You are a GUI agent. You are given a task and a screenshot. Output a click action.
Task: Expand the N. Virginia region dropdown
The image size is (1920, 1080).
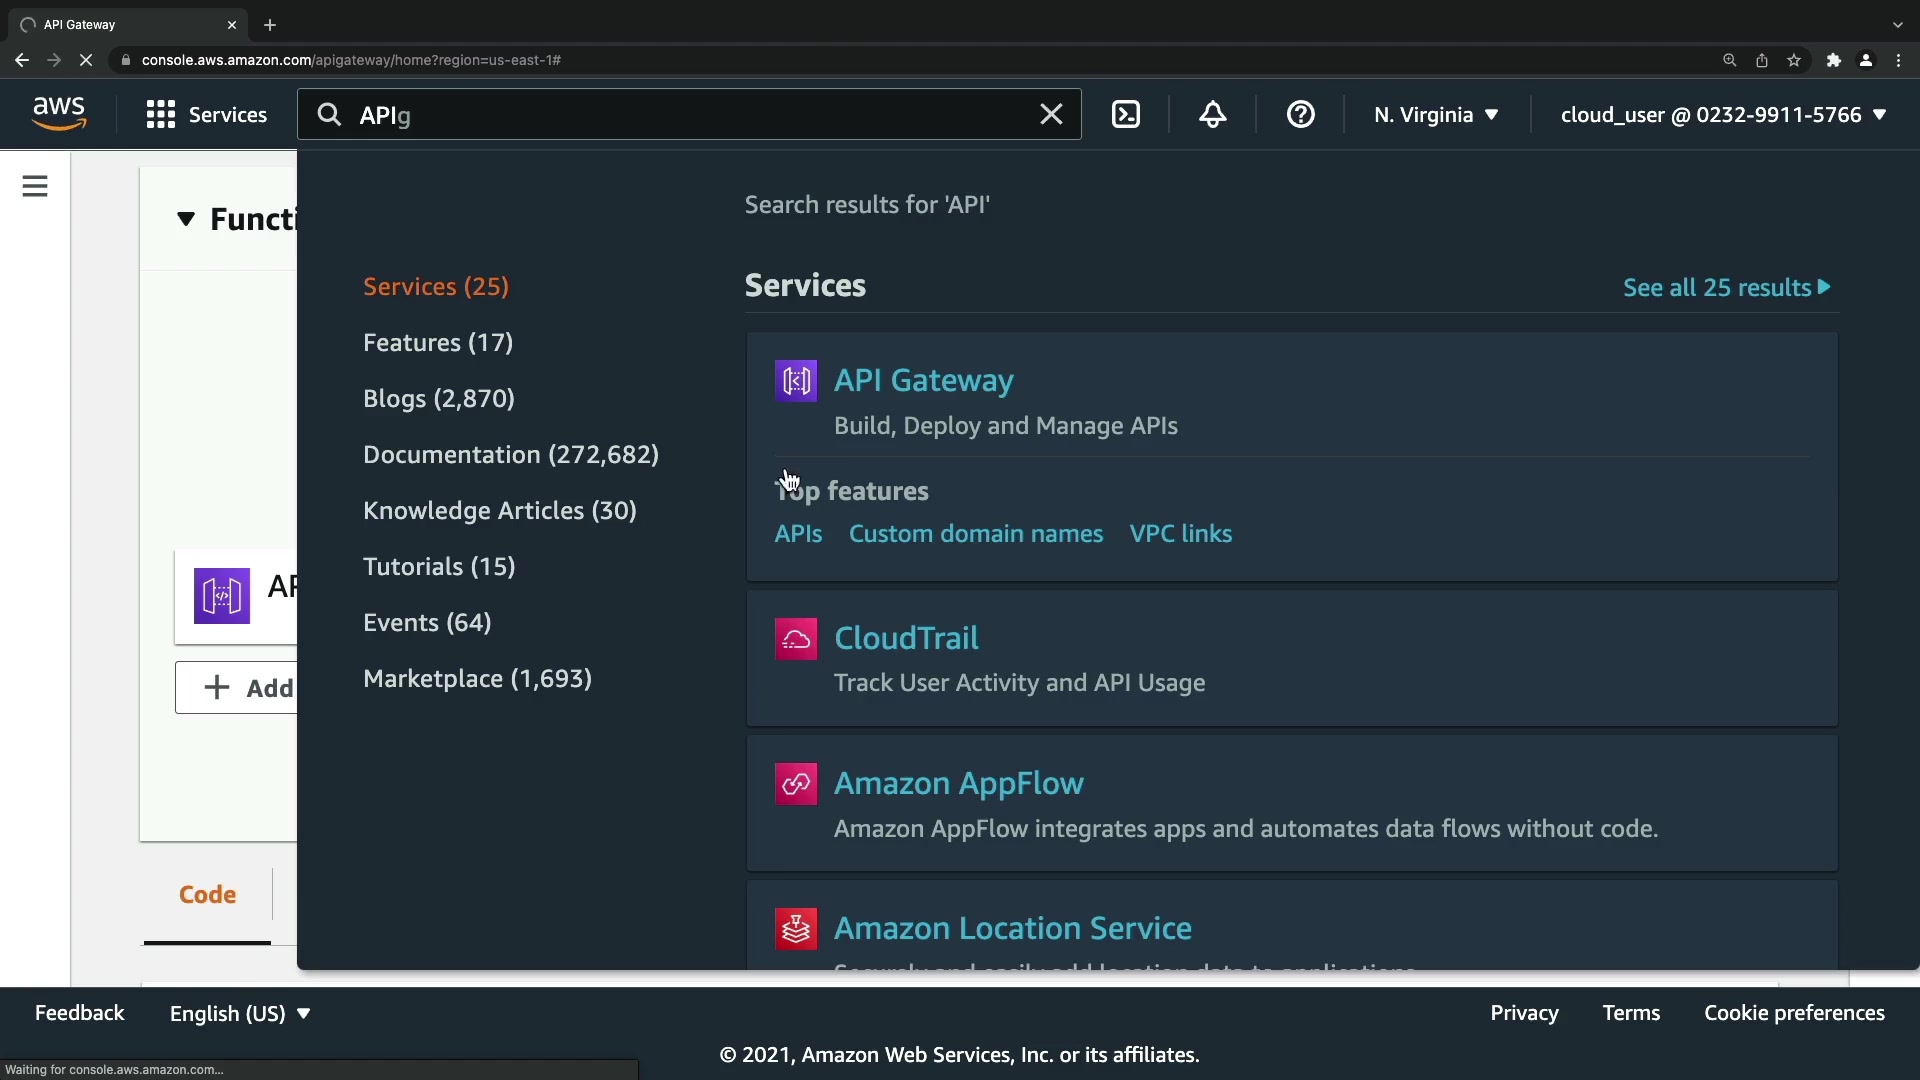click(x=1436, y=115)
